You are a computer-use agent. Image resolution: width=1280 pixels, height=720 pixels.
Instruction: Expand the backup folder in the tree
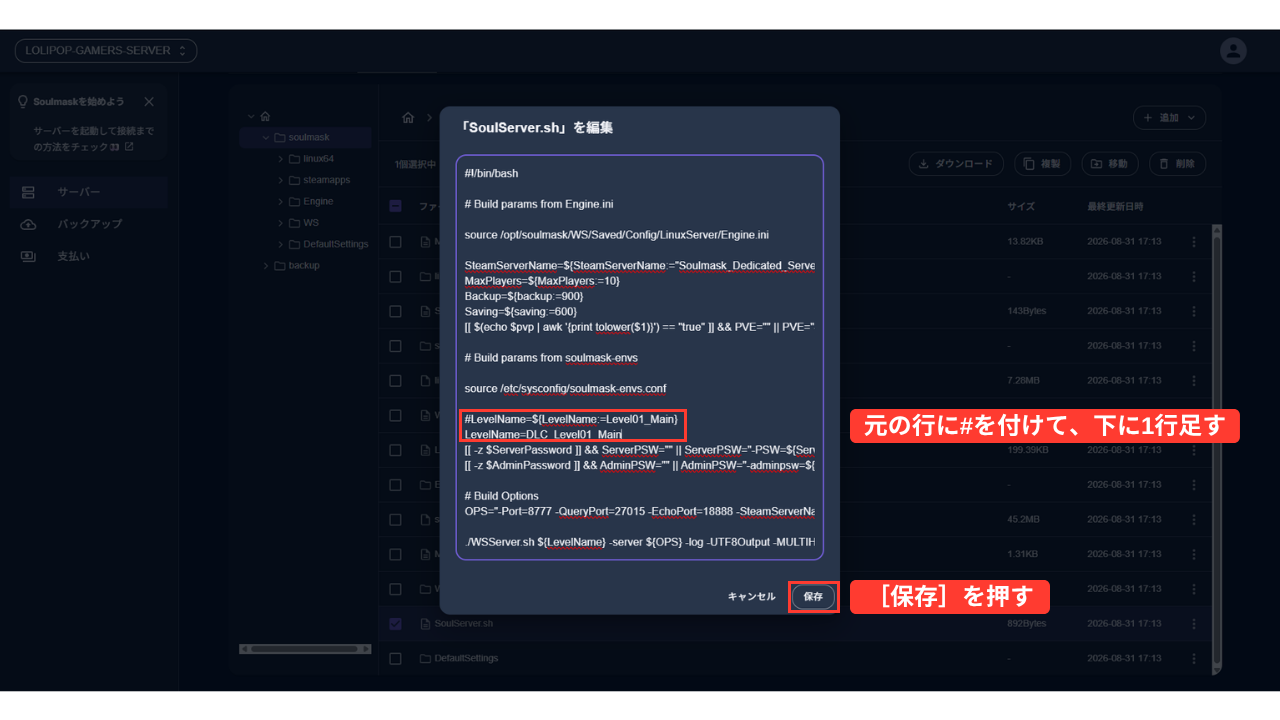coord(266,265)
